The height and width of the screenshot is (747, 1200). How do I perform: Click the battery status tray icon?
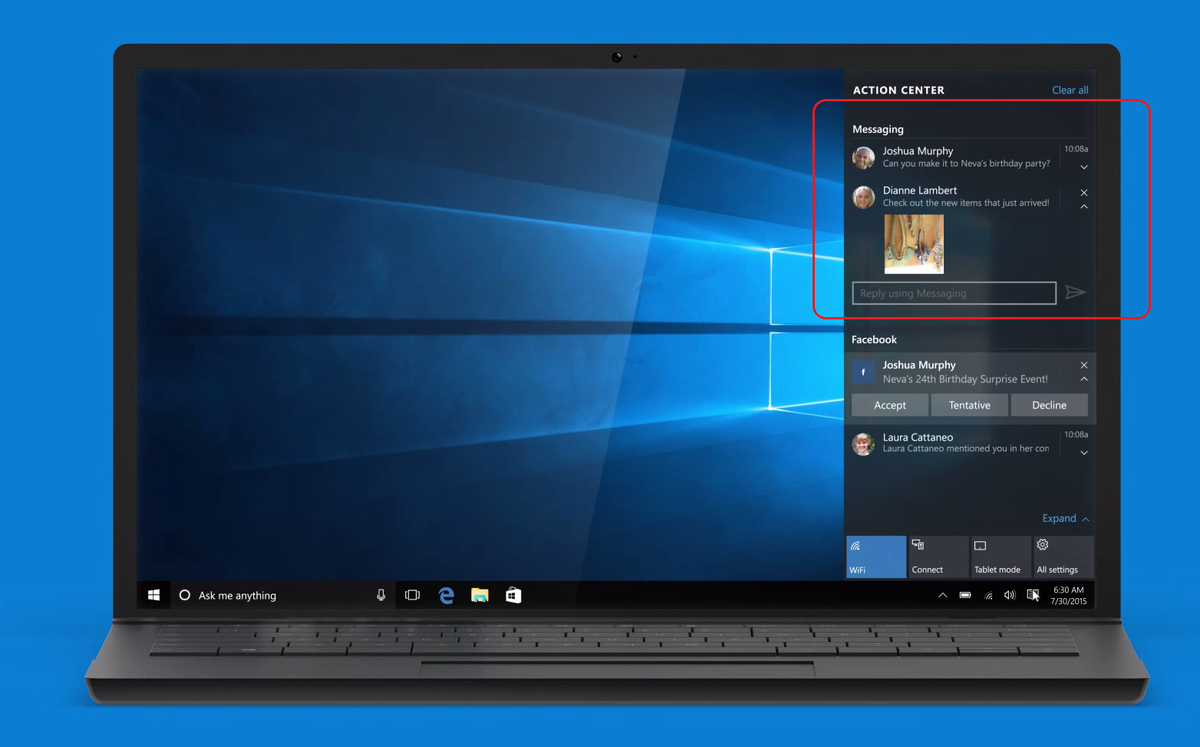pyautogui.click(x=965, y=595)
